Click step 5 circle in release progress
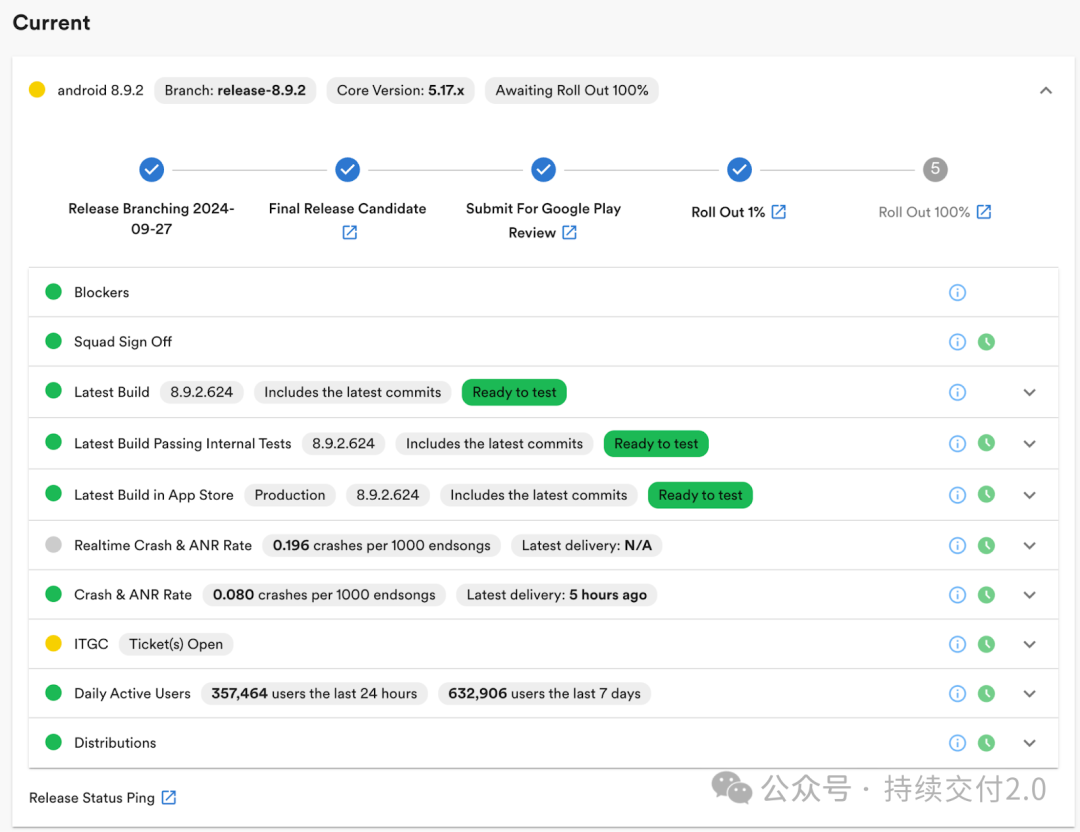The width and height of the screenshot is (1080, 832). coord(935,169)
